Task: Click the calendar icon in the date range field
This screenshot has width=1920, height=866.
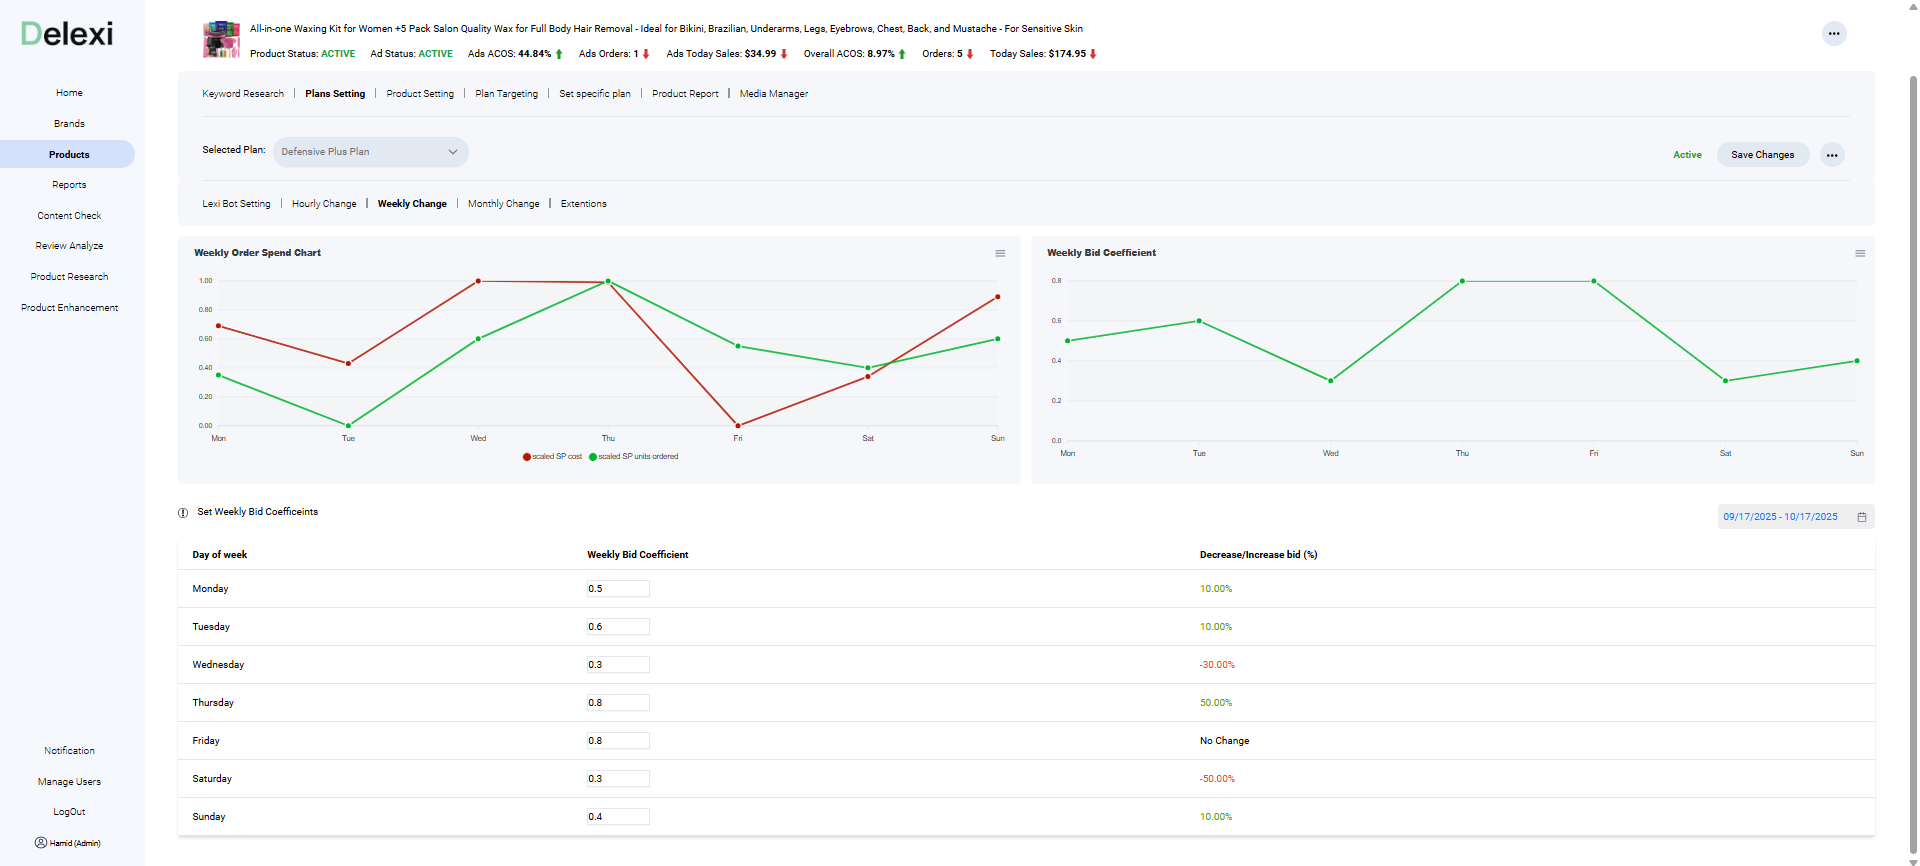Action: pos(1861,517)
